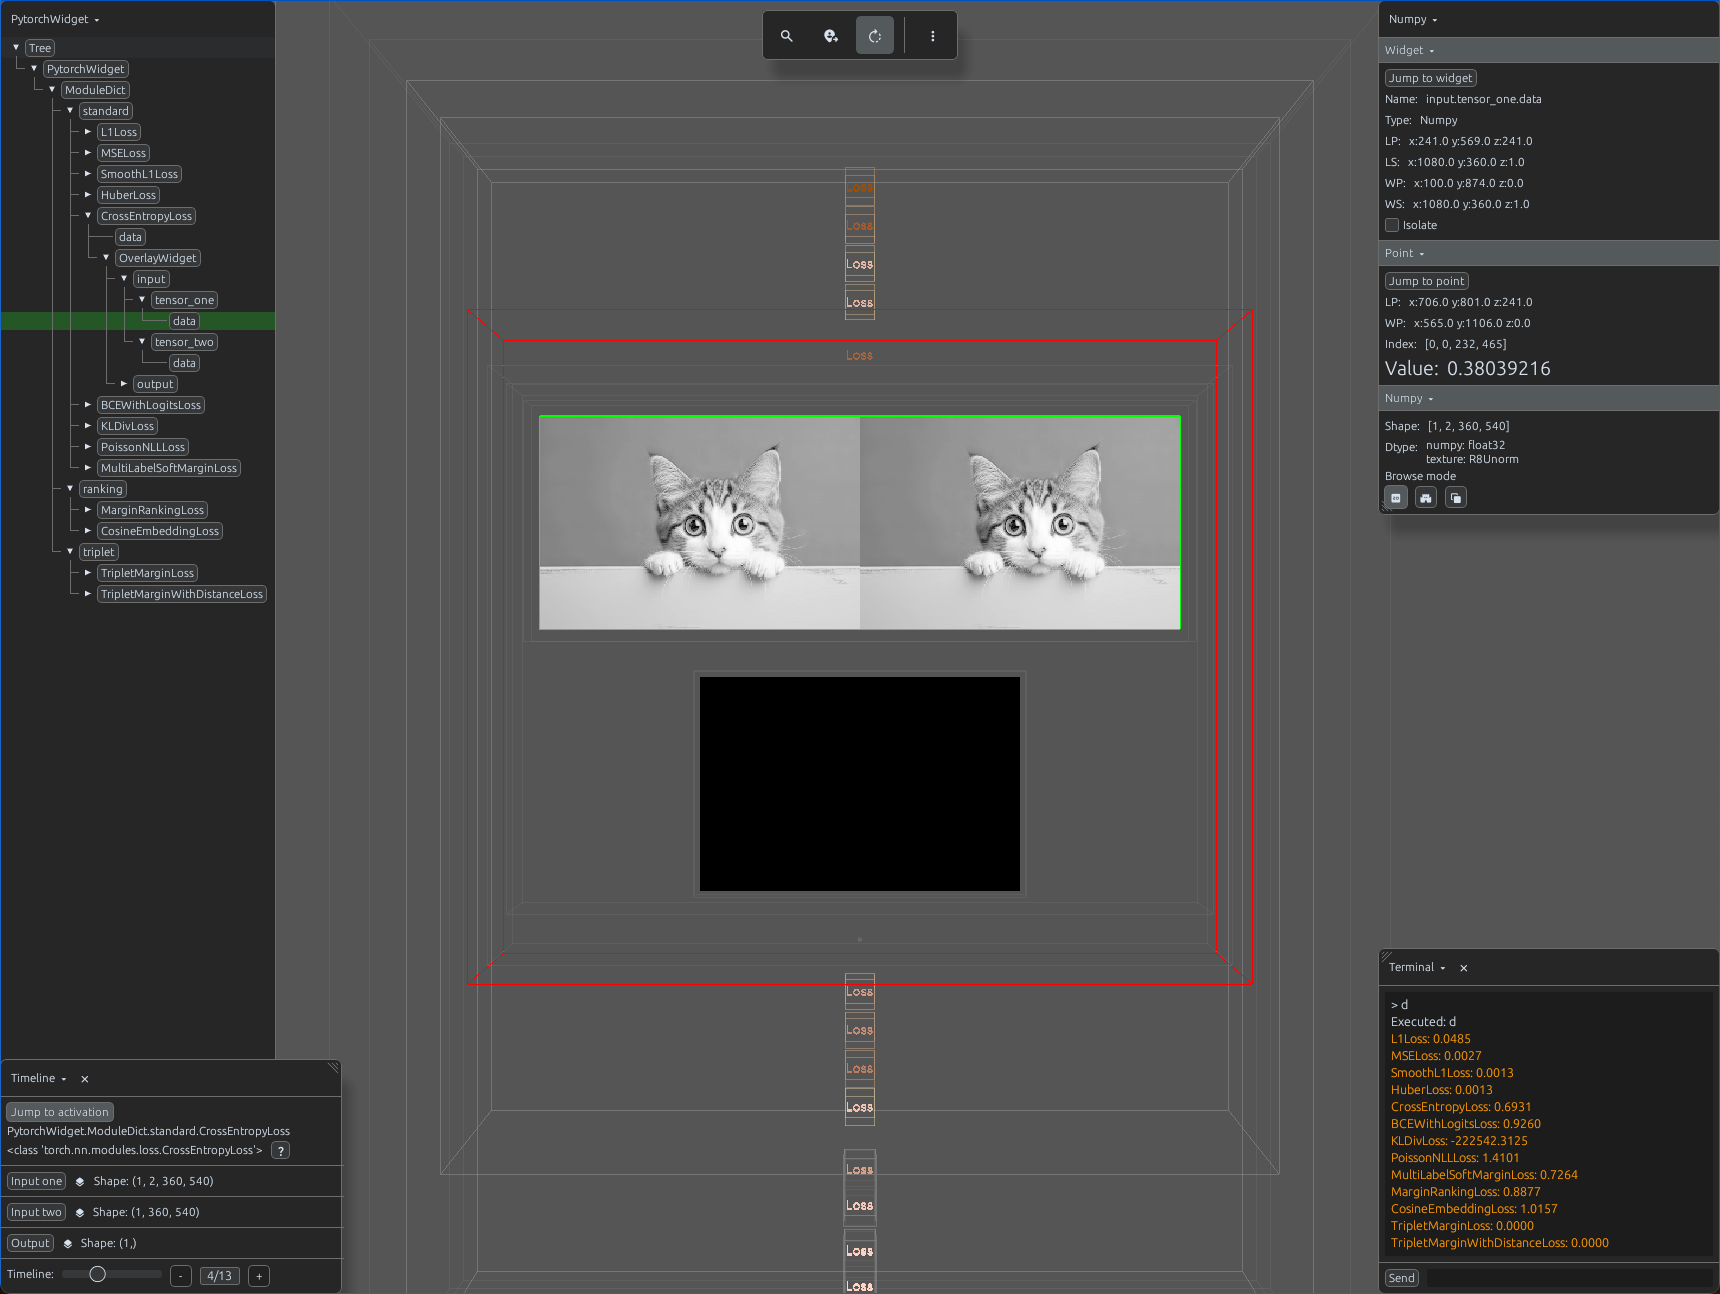The width and height of the screenshot is (1720, 1294).
Task: Open help '?' for CrossEntropyLoss class
Action: [281, 1151]
